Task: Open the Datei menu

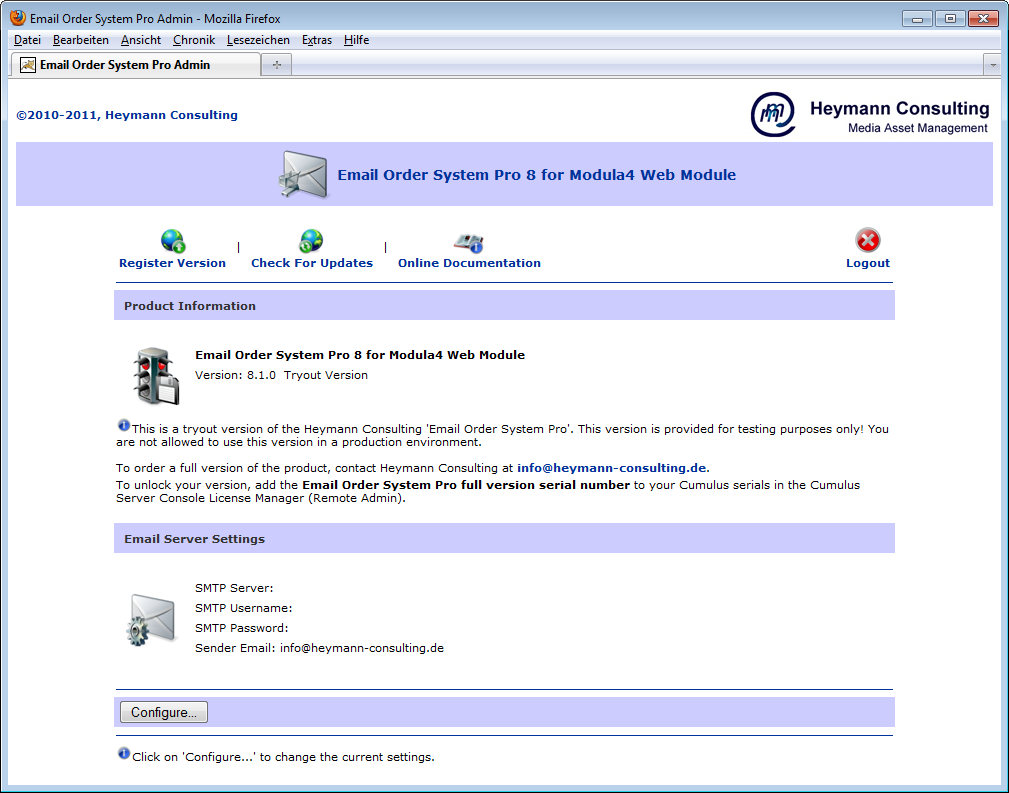Action: pos(27,40)
